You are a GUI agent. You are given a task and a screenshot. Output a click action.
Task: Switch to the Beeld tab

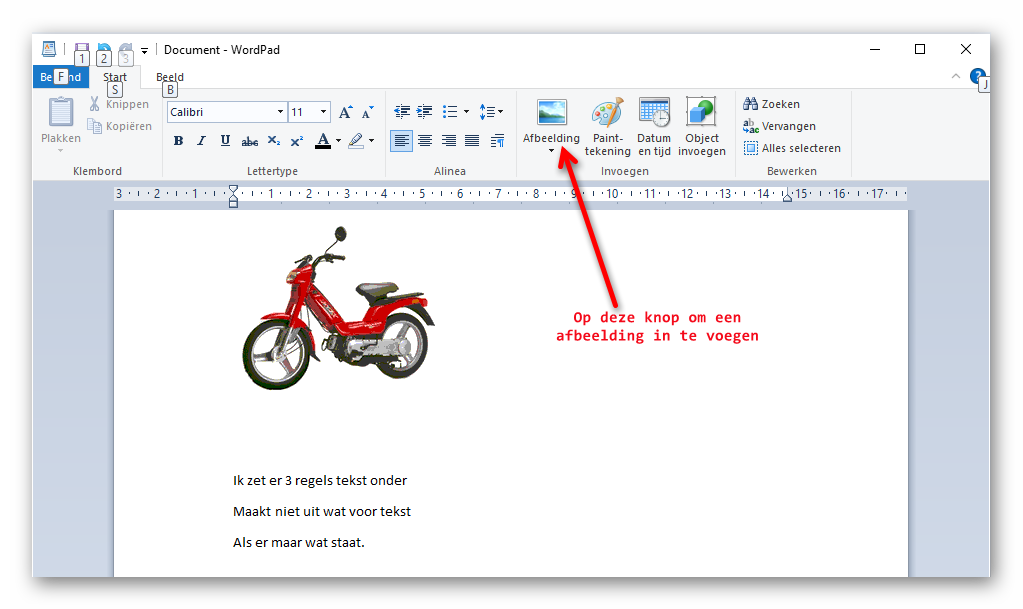click(170, 77)
